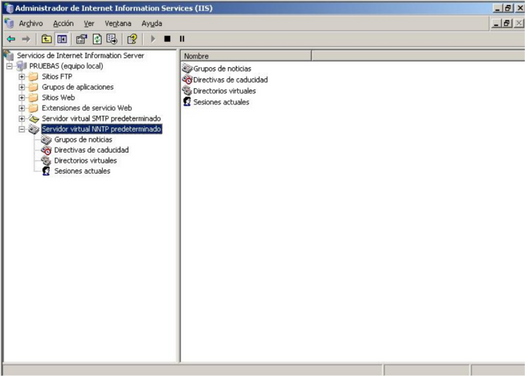Select Grupos de aplicaciones label in tree
525x376 pixels.
point(78,87)
